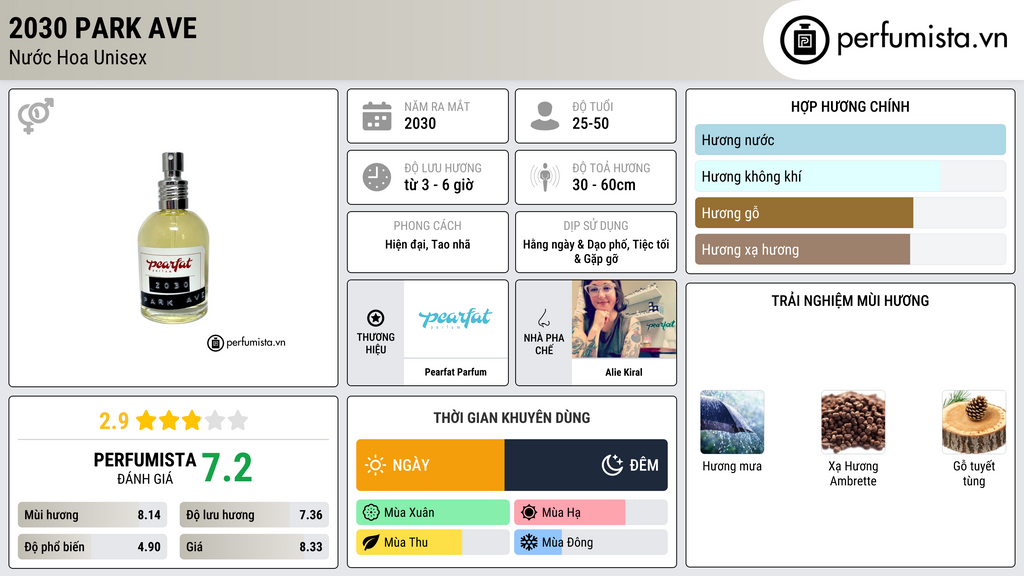Click the Giá 8.33 score bar
This screenshot has height=576, width=1024.
pyautogui.click(x=254, y=547)
